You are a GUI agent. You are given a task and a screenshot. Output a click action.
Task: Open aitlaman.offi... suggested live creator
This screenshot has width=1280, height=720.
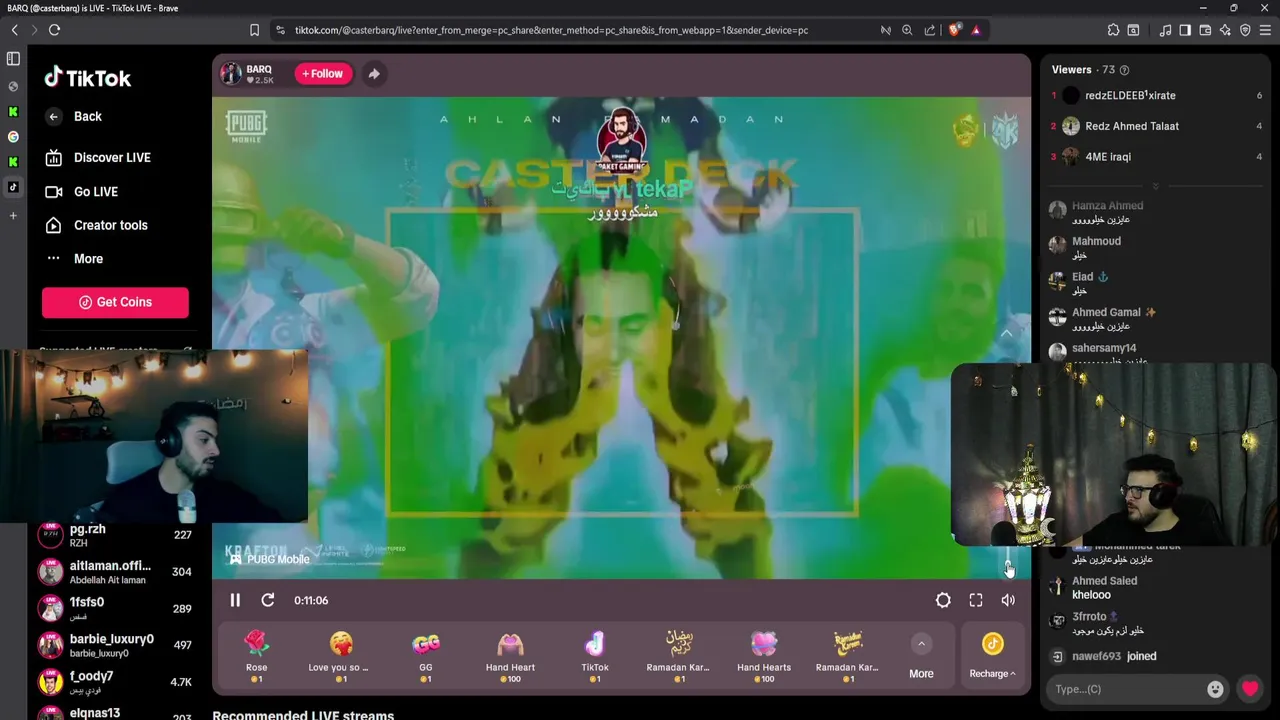pos(115,572)
